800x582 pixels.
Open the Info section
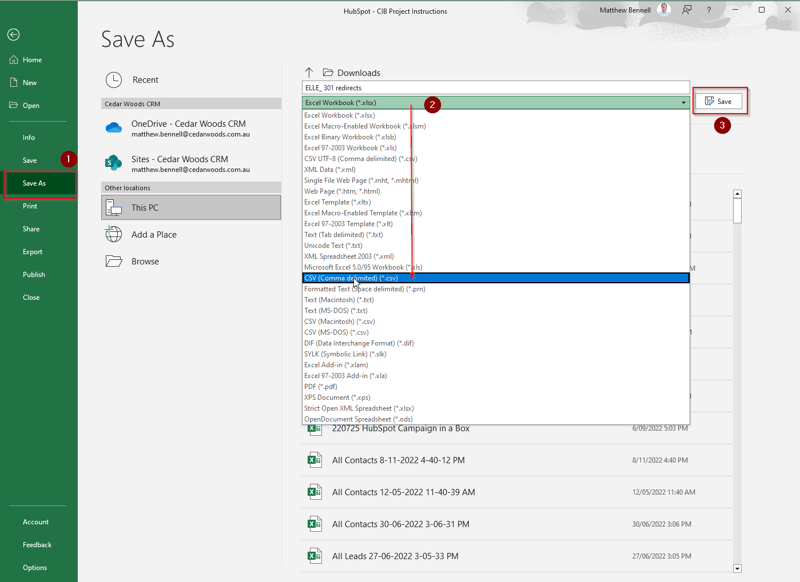[29, 138]
